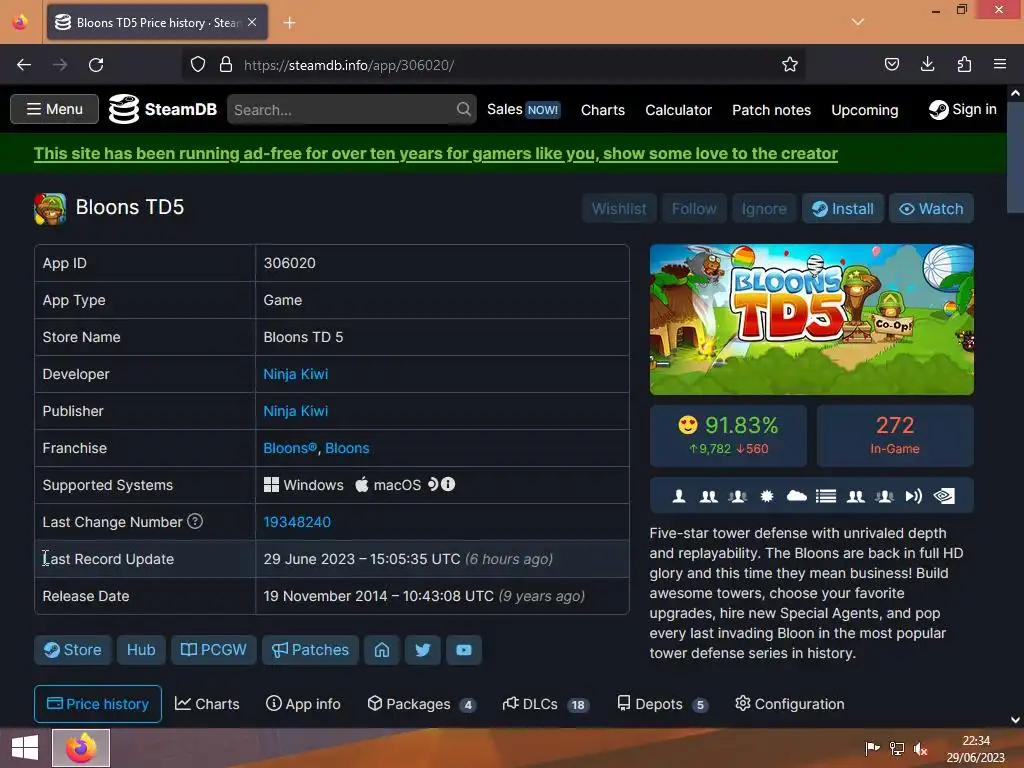Open the SteamDB Menu button
Screen dimensions: 1024x768
point(54,109)
